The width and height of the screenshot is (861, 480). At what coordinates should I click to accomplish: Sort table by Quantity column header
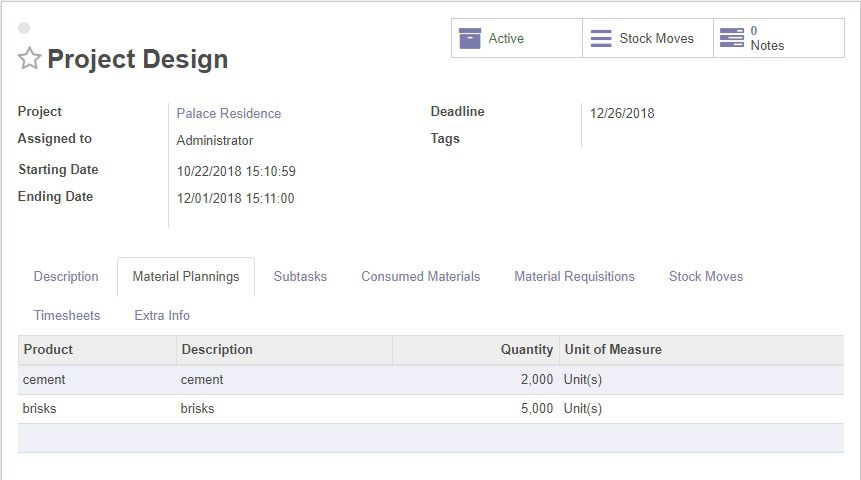click(x=526, y=349)
